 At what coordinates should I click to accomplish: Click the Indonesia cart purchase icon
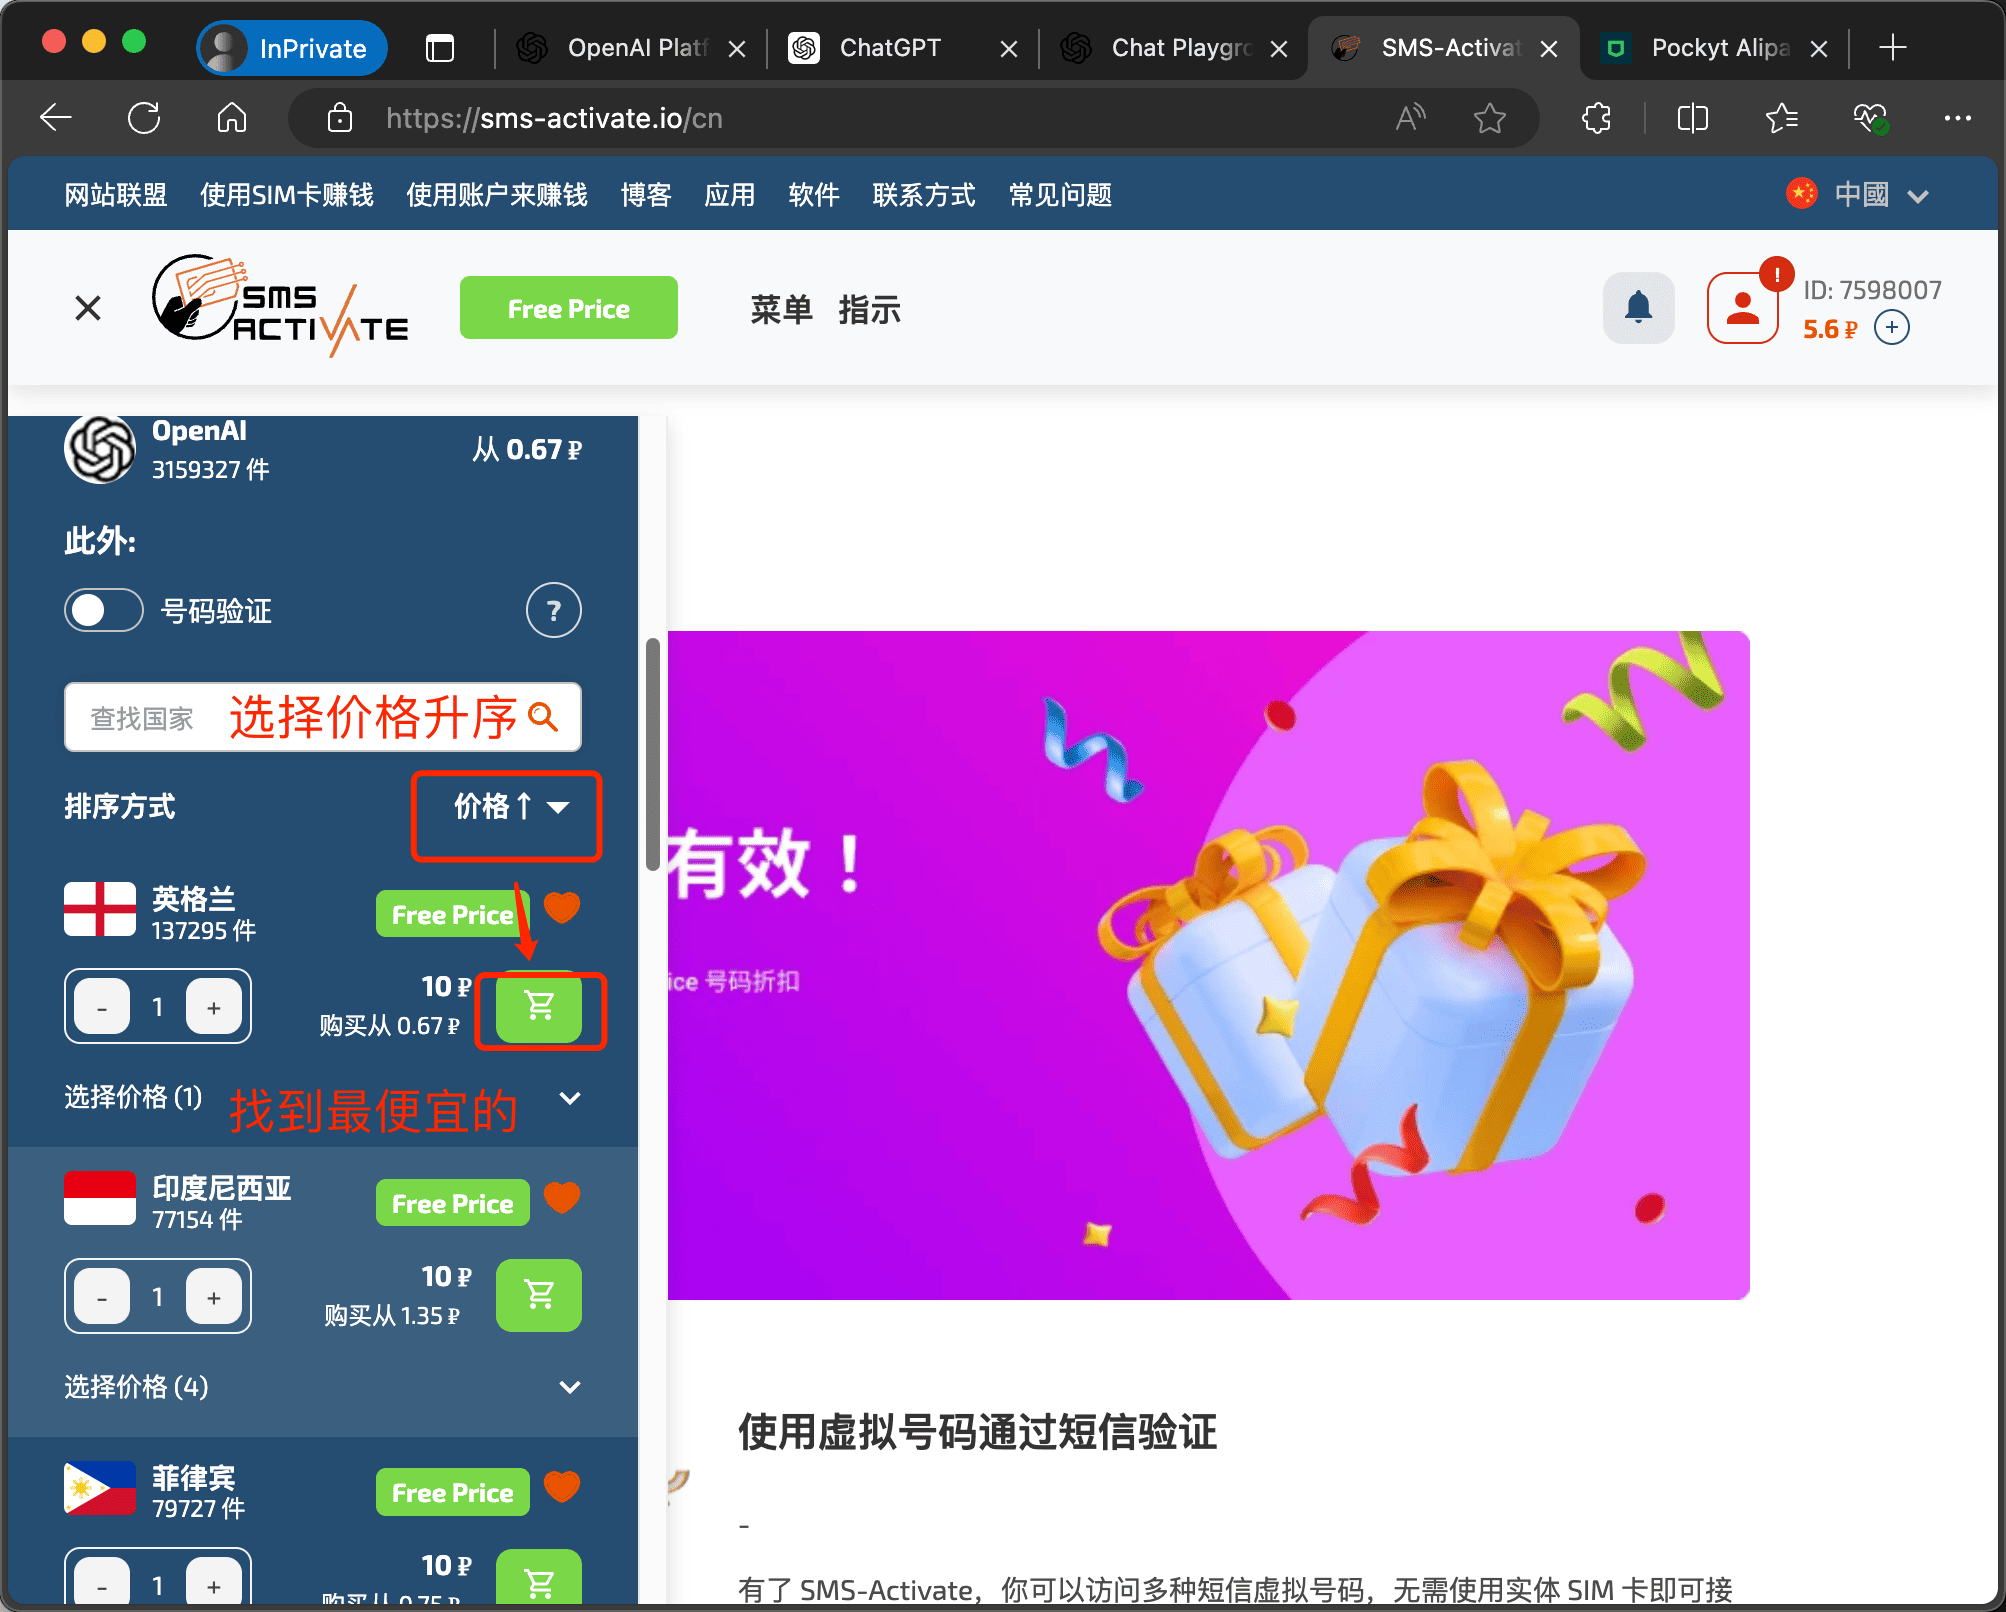[x=539, y=1296]
